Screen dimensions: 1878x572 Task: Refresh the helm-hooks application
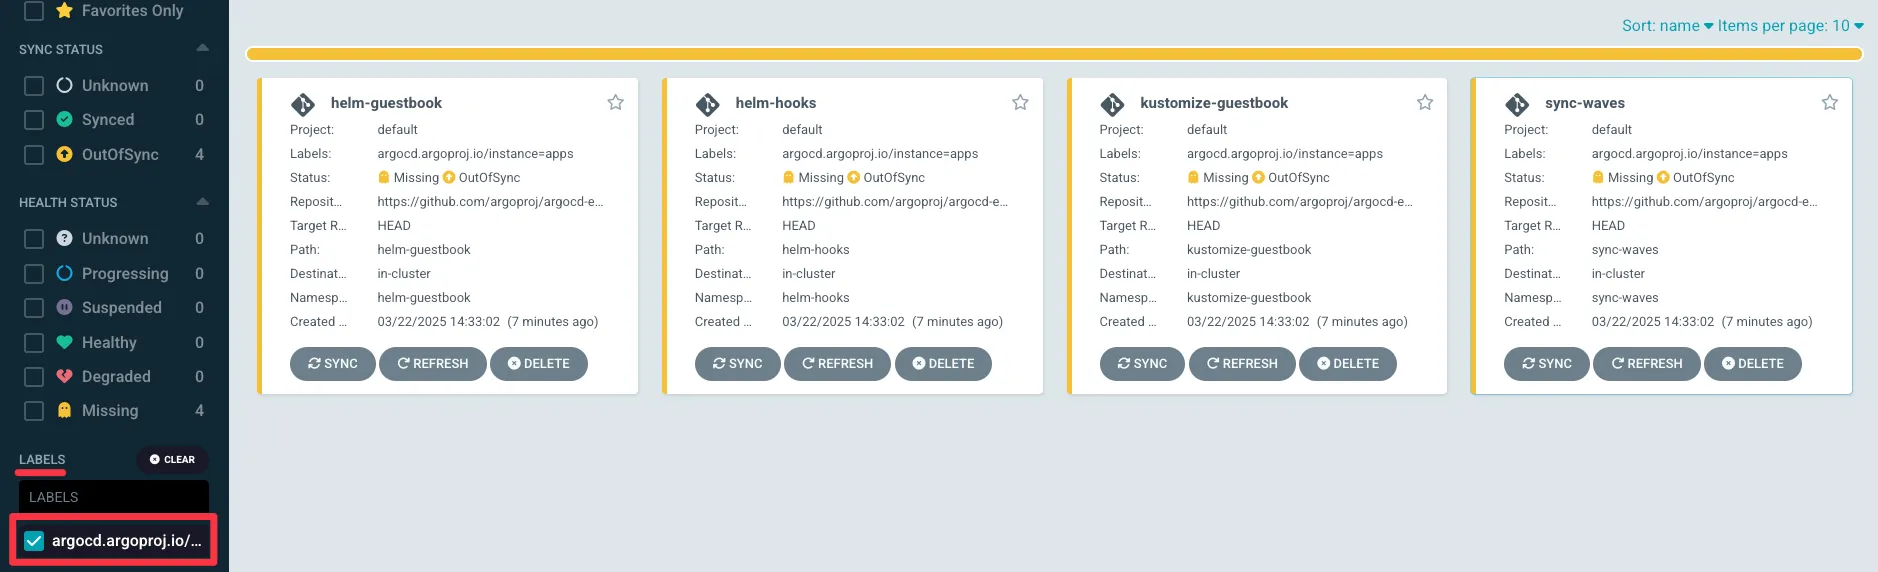[838, 364]
